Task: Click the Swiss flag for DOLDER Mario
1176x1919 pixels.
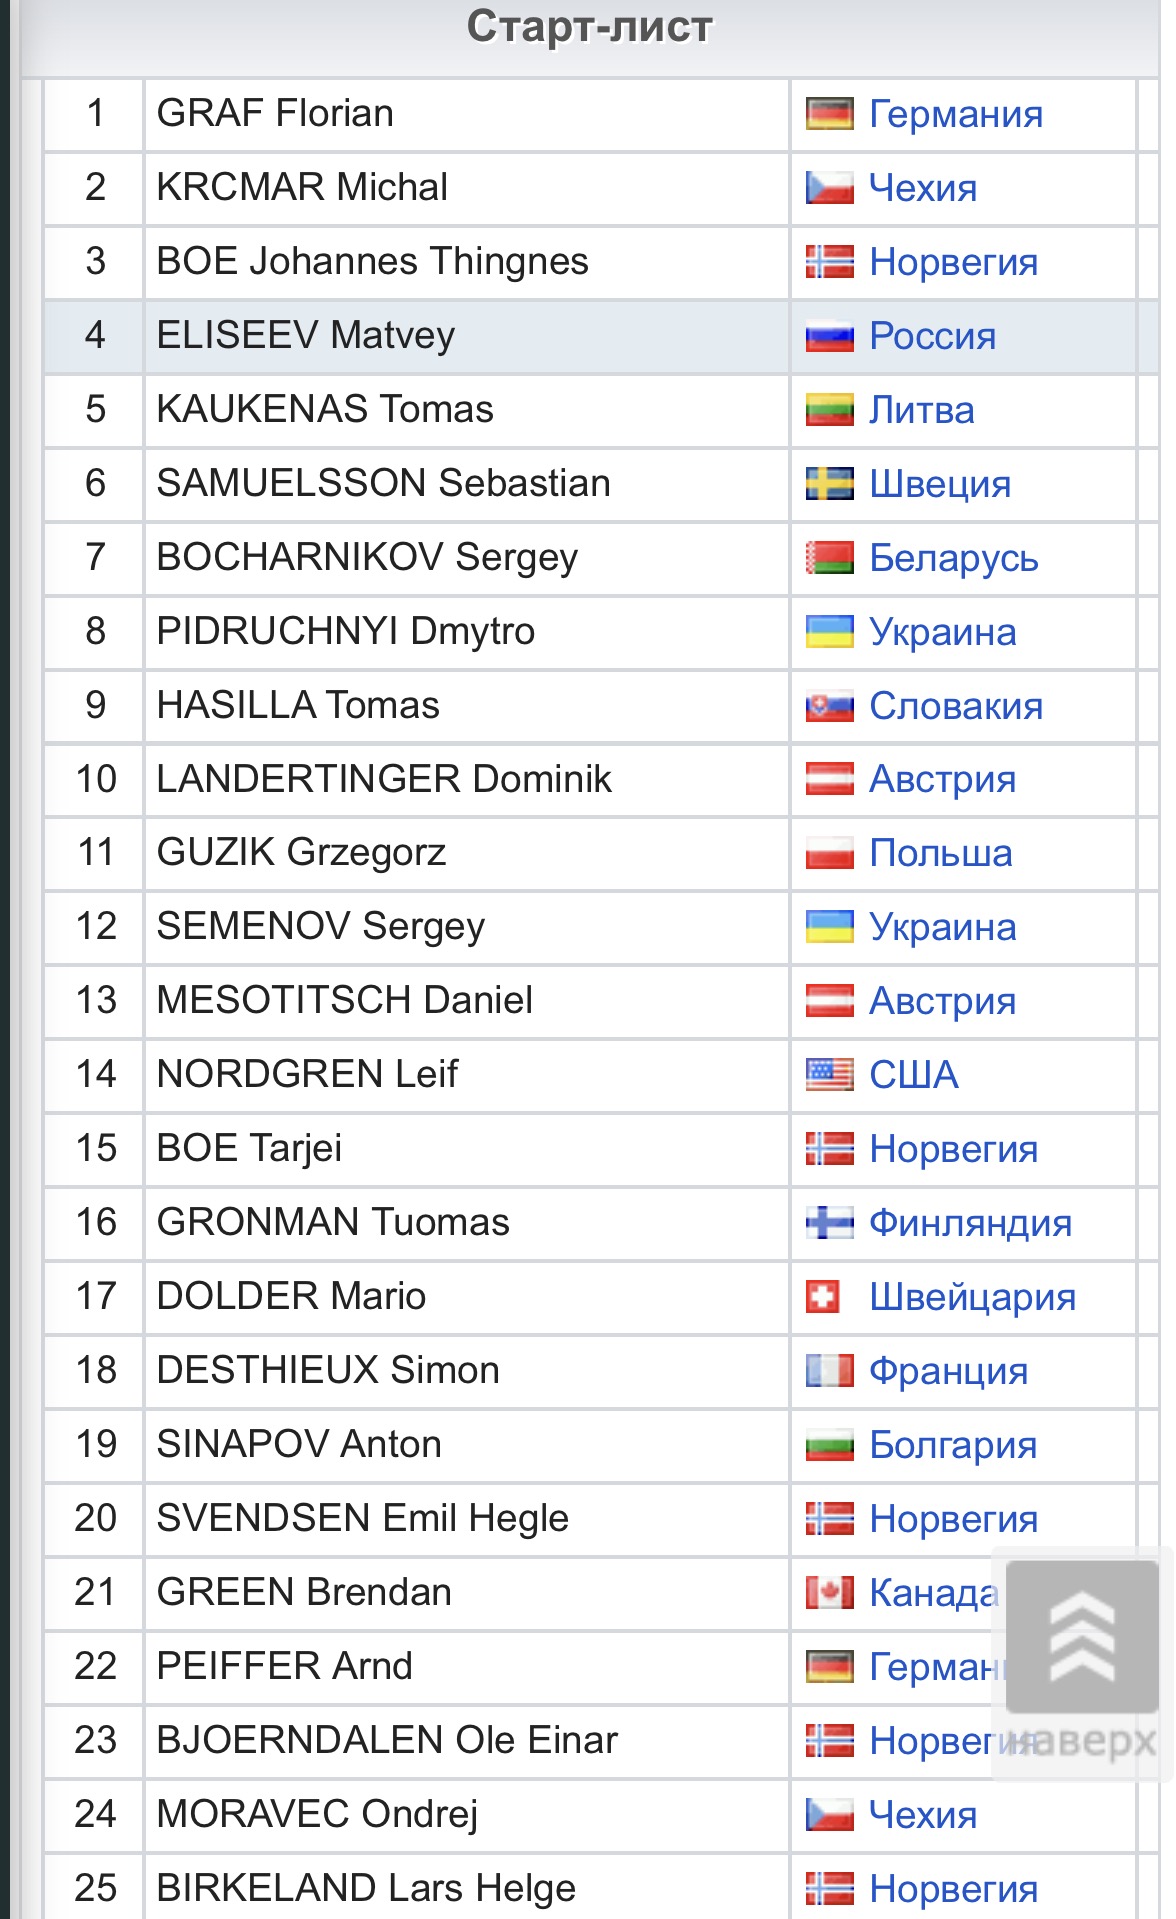Action: (x=822, y=1298)
